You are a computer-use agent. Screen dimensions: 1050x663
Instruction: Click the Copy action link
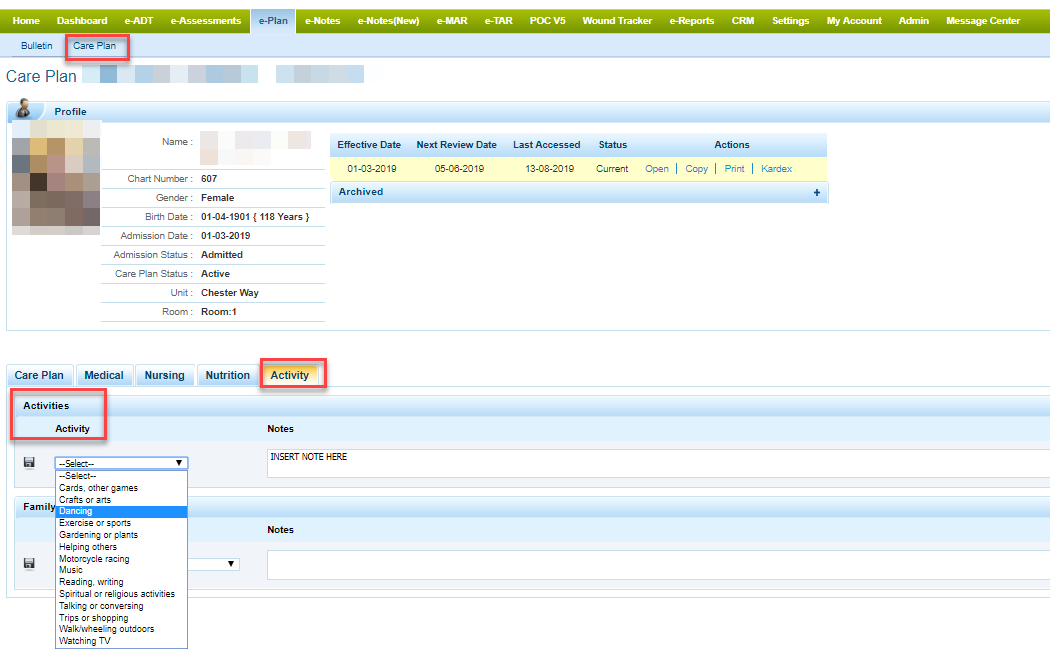coord(697,169)
